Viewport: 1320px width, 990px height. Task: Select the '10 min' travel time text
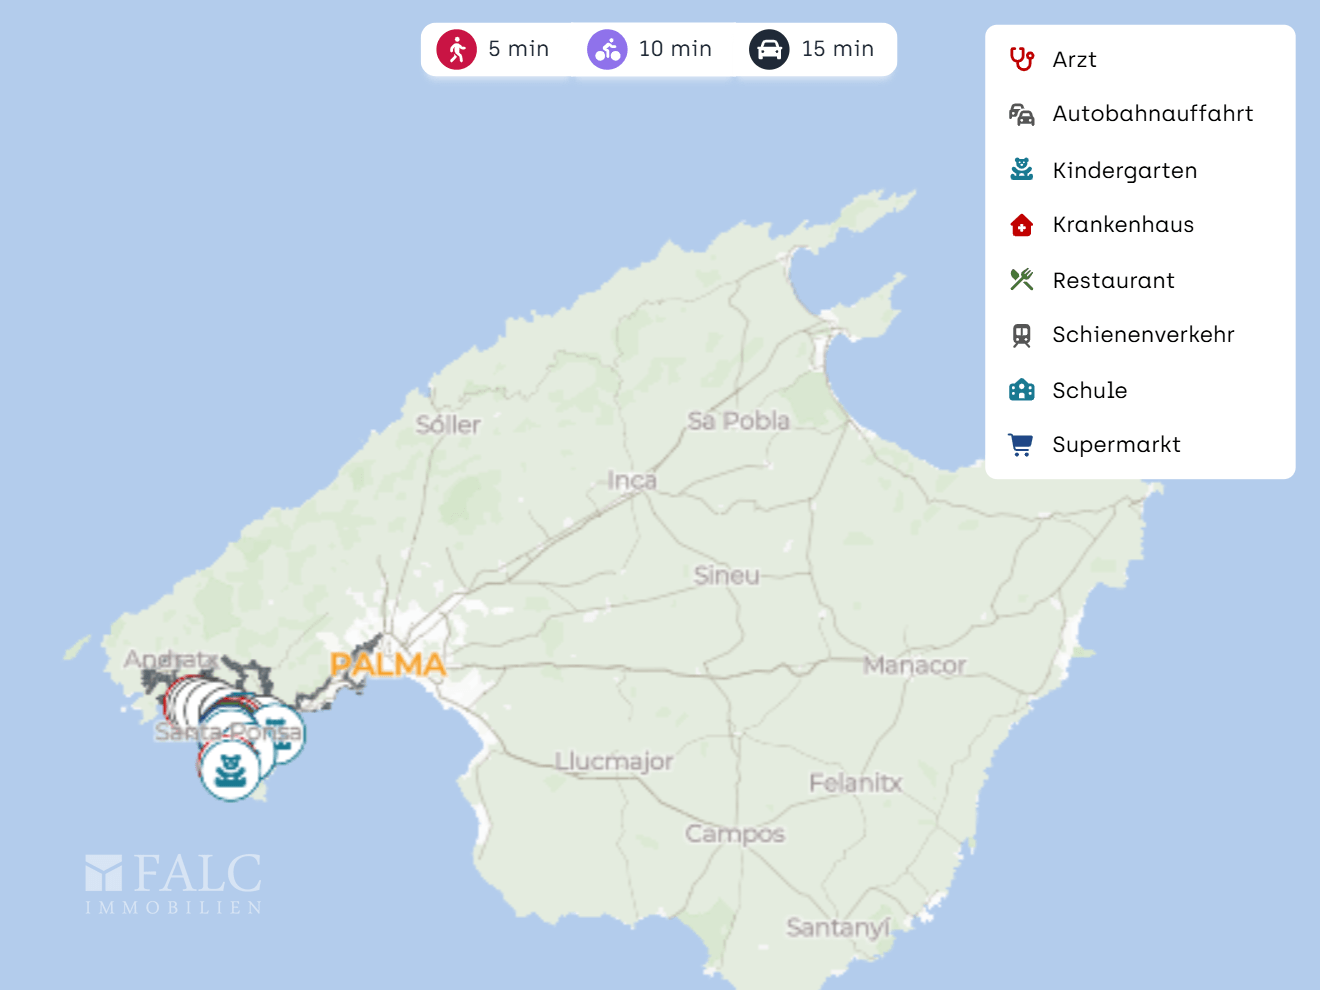[675, 49]
